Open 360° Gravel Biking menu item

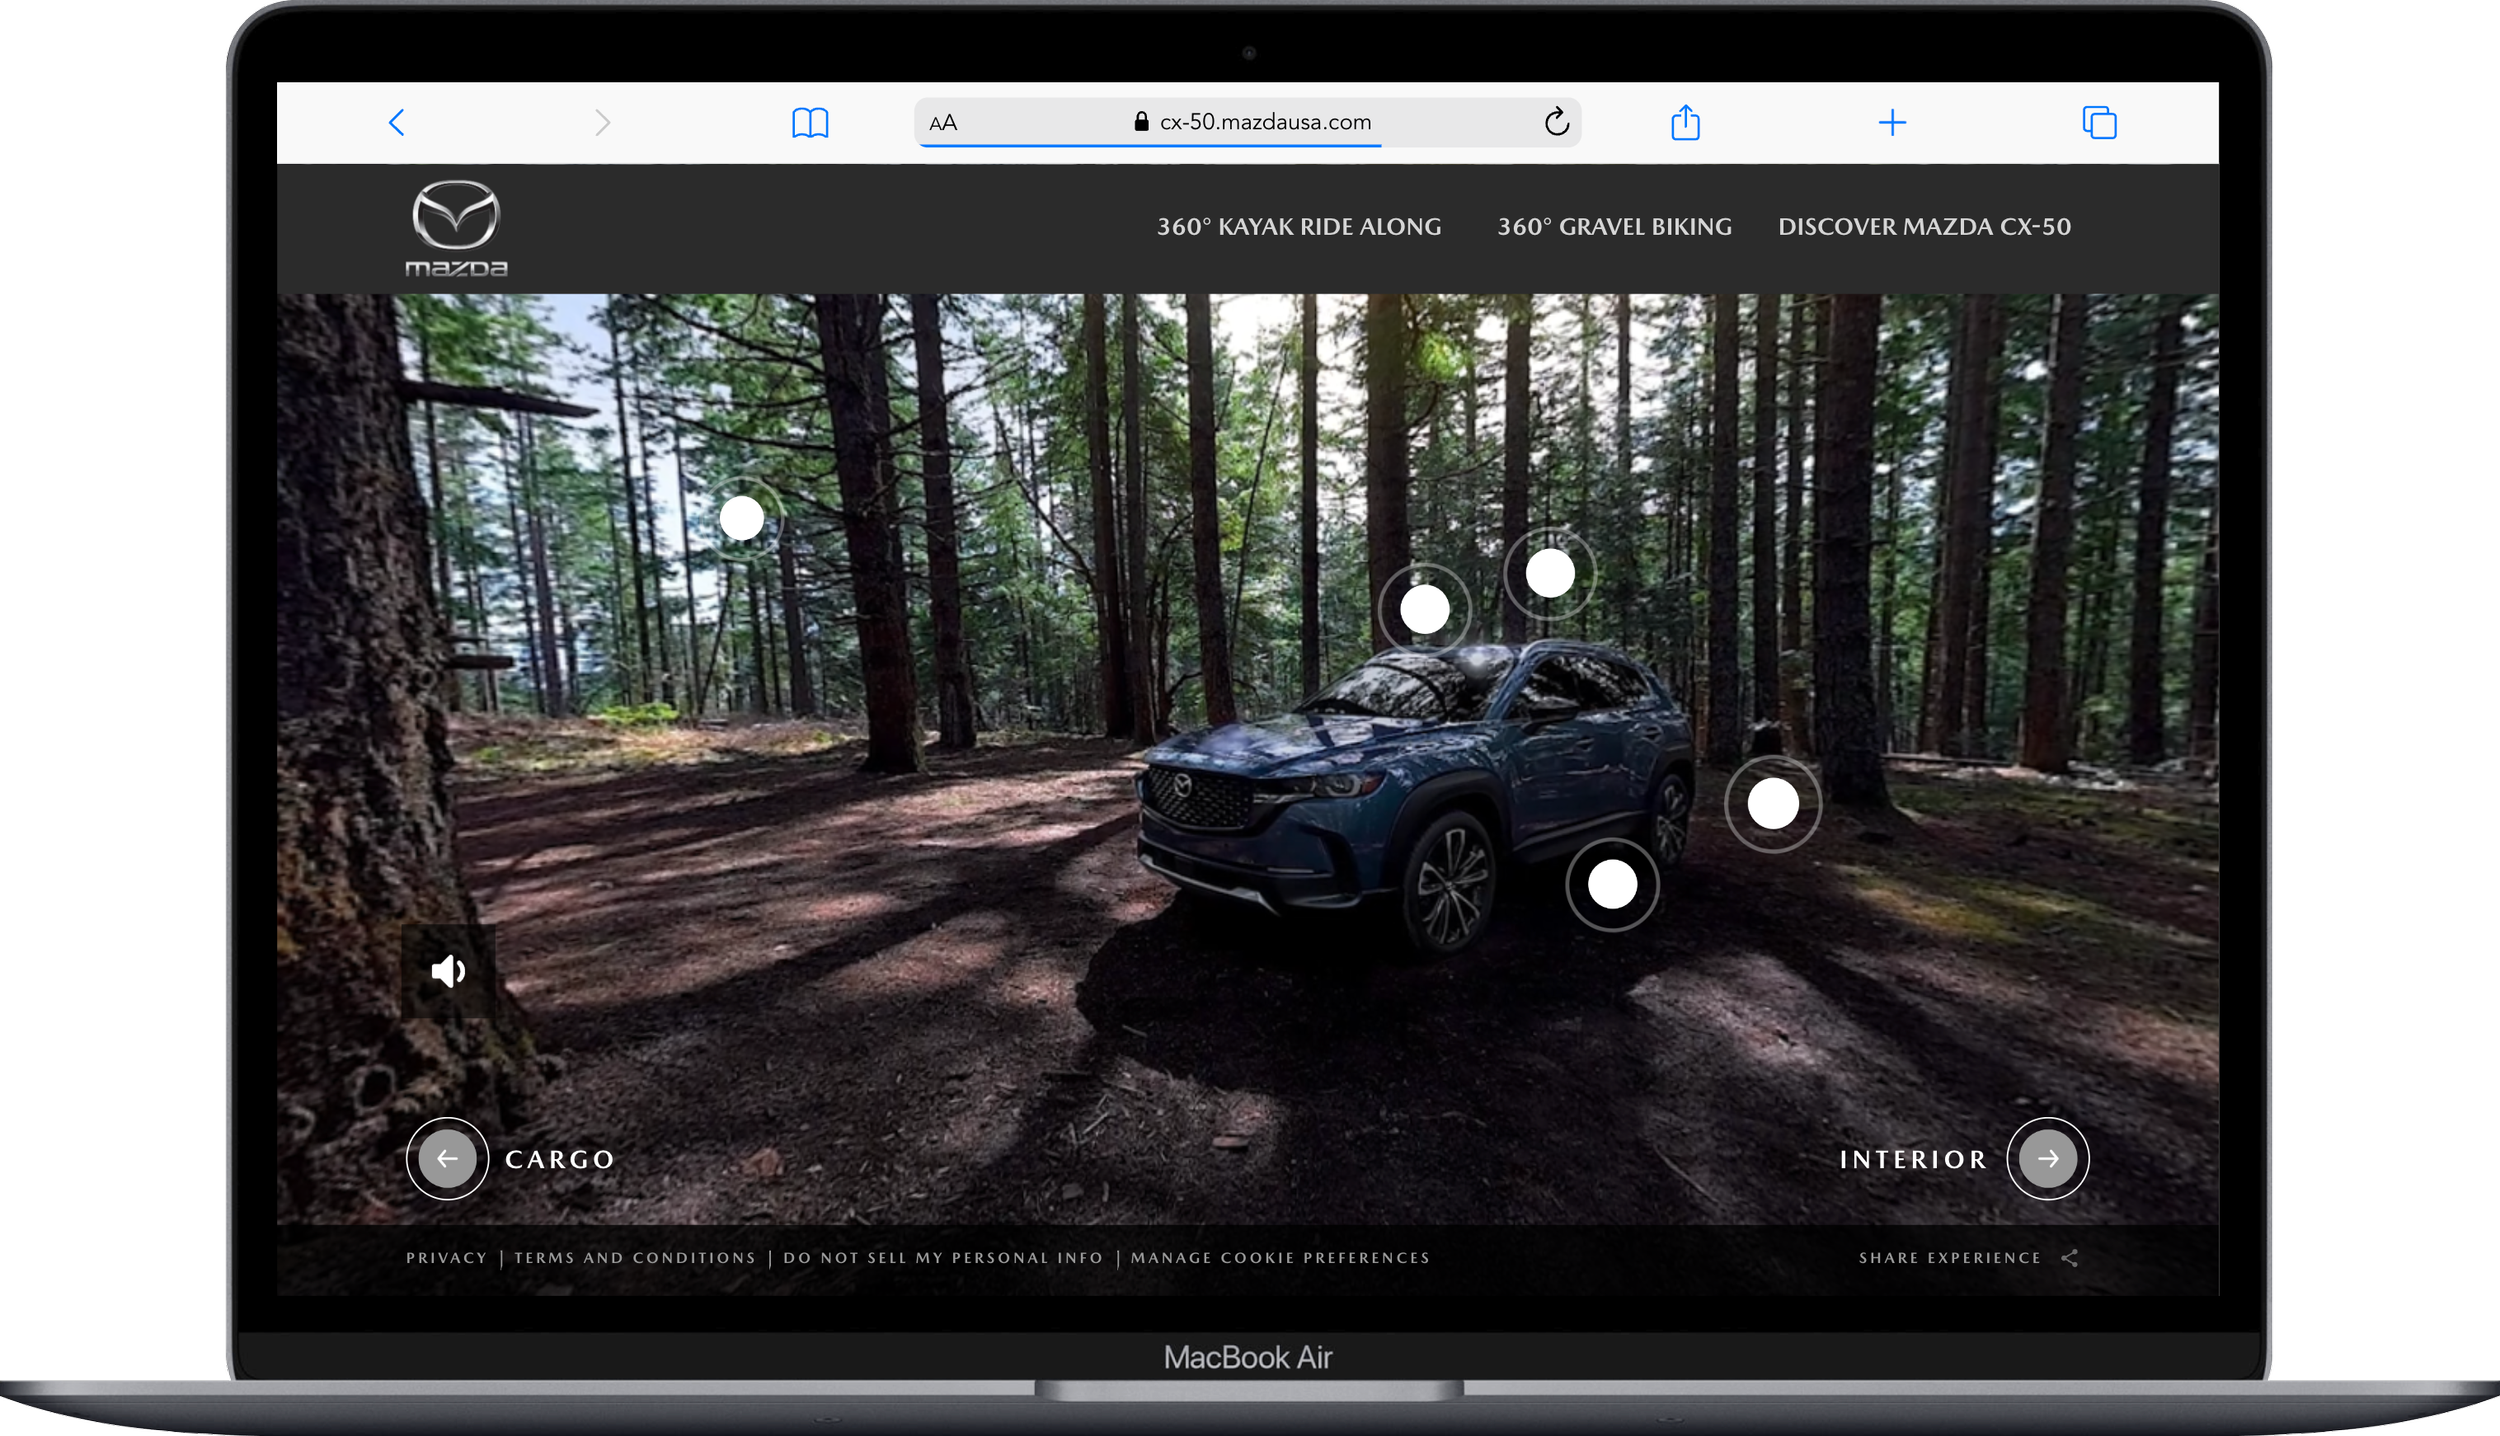[x=1614, y=227]
